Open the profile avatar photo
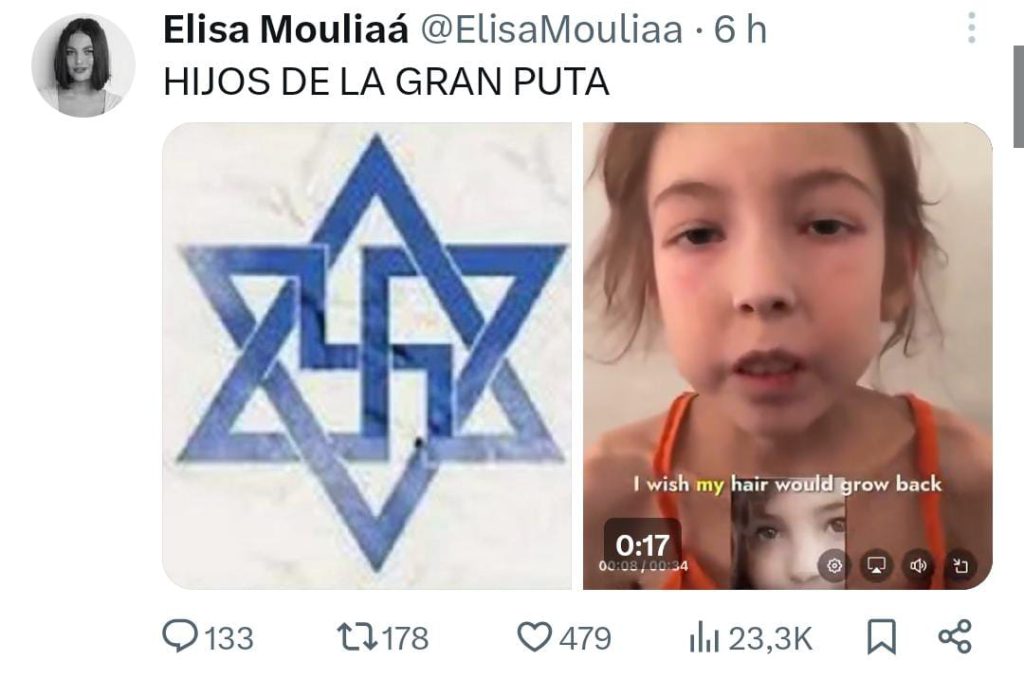This screenshot has height=679, width=1024. tap(83, 65)
